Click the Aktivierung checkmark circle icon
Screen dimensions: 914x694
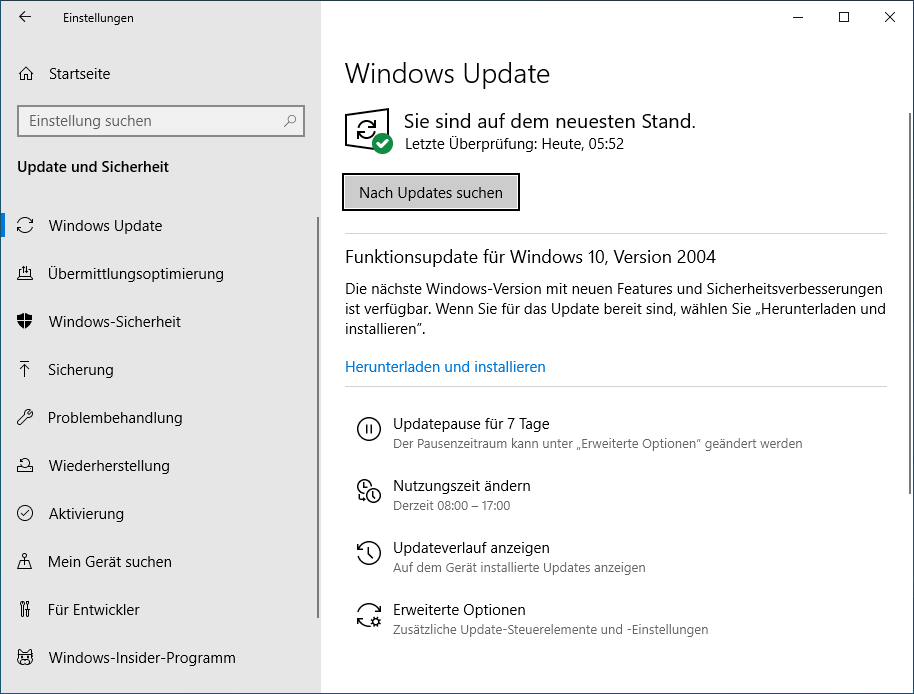pos(26,514)
